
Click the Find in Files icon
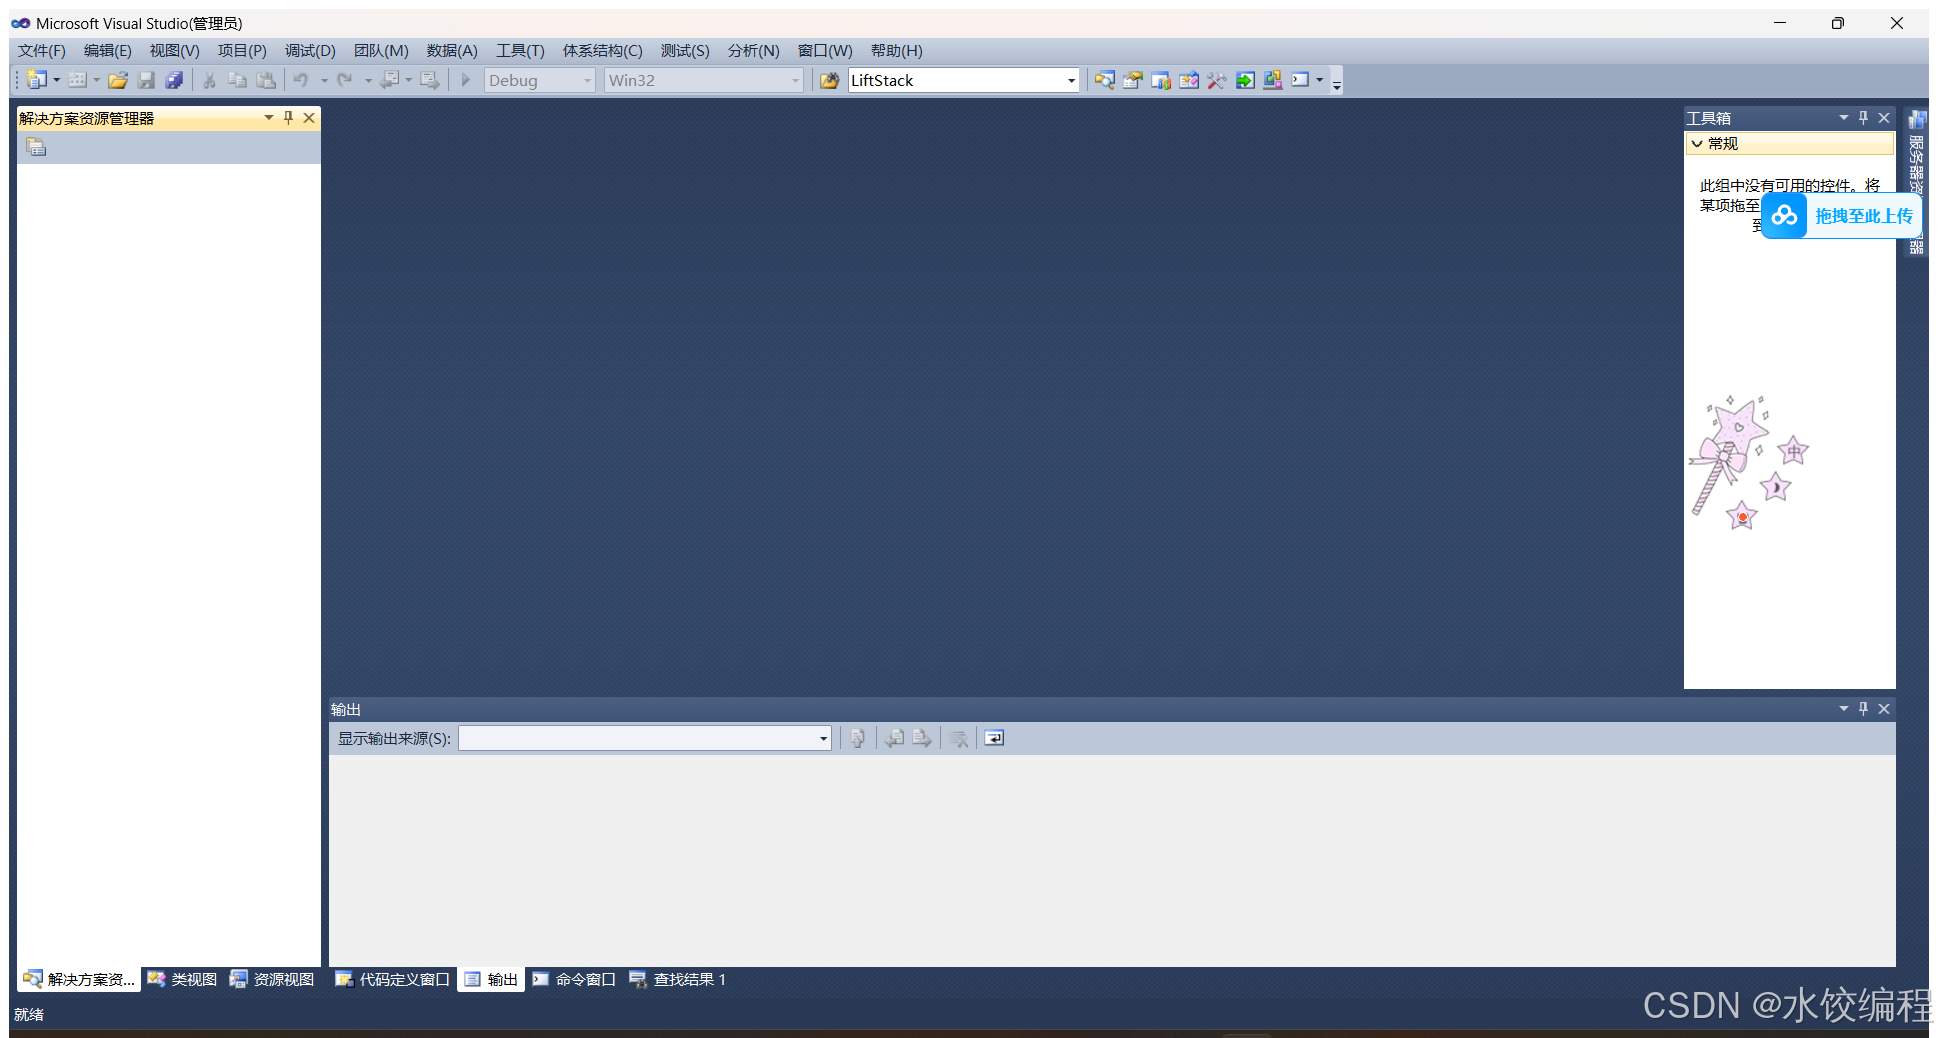(829, 80)
